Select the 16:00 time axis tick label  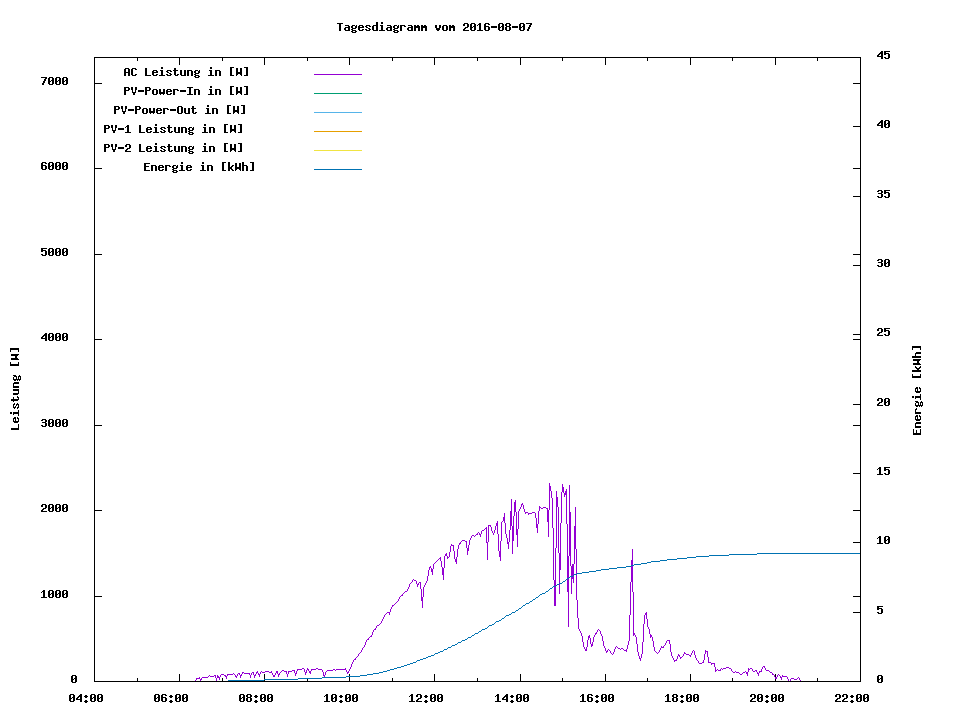(597, 698)
